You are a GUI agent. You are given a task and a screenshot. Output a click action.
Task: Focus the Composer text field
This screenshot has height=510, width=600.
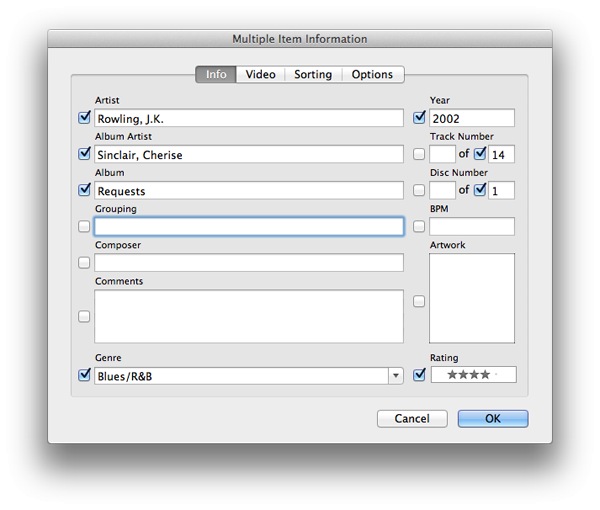(249, 262)
